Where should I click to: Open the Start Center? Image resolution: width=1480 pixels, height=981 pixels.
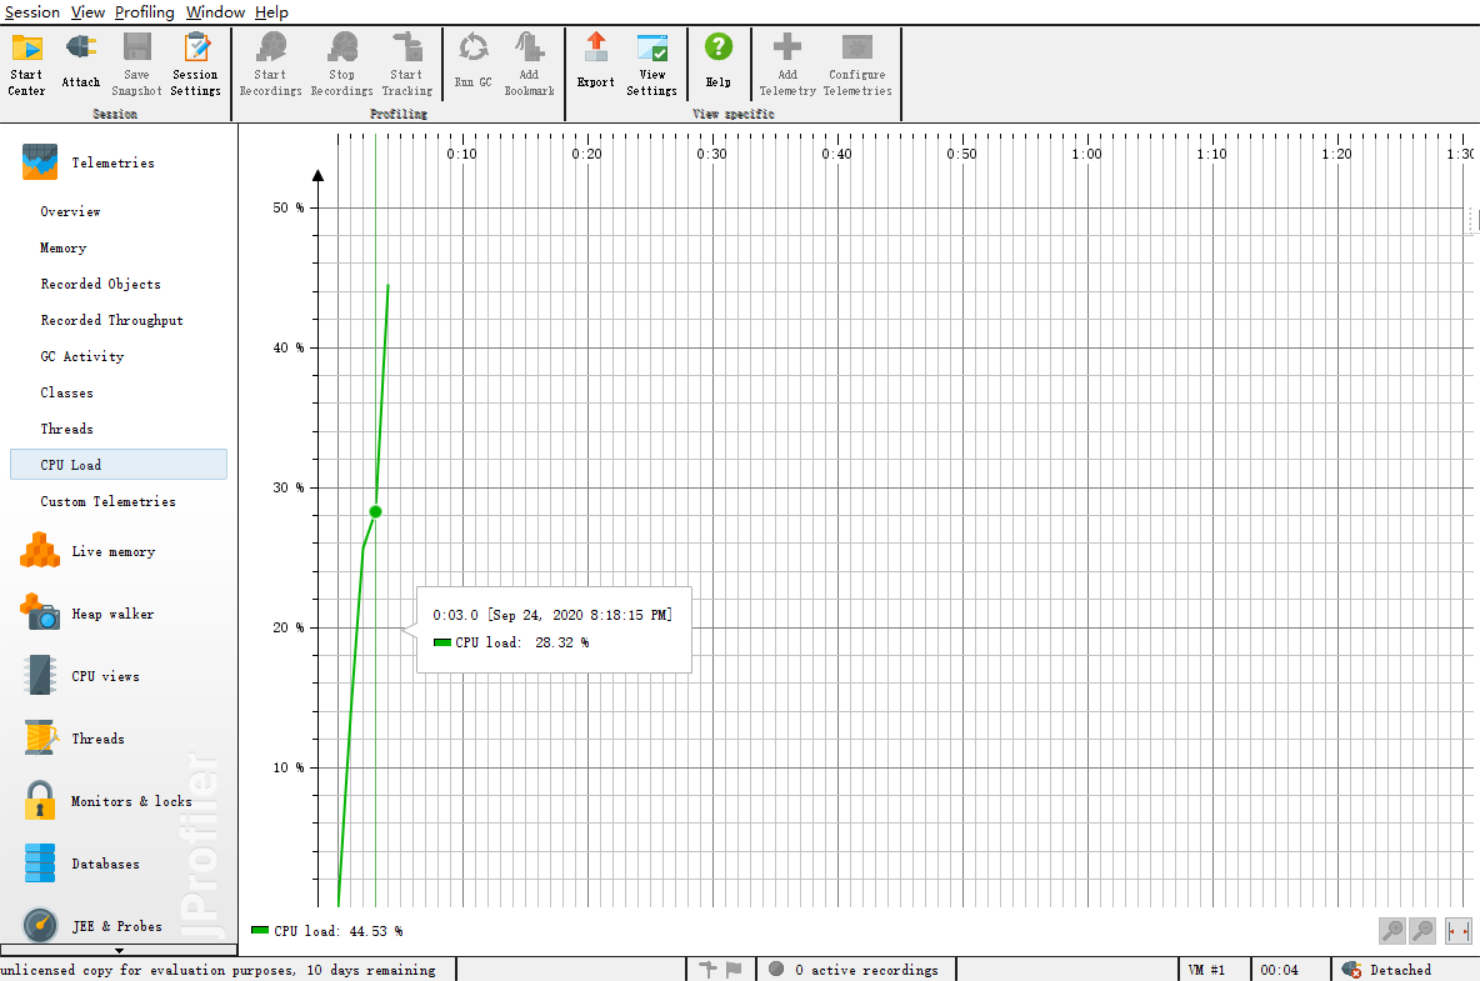pos(26,64)
